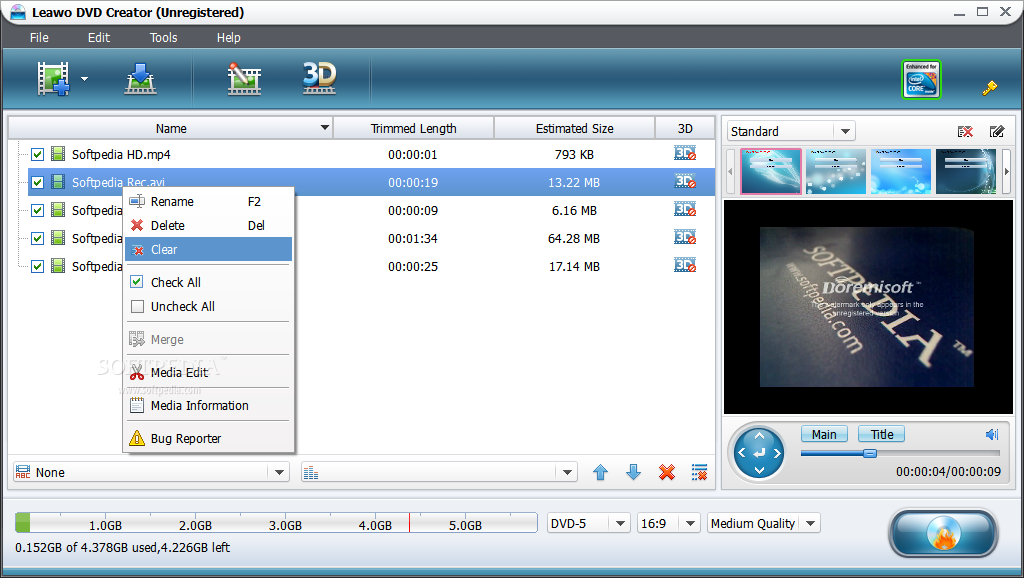Choose Check All in context menu

coord(208,282)
